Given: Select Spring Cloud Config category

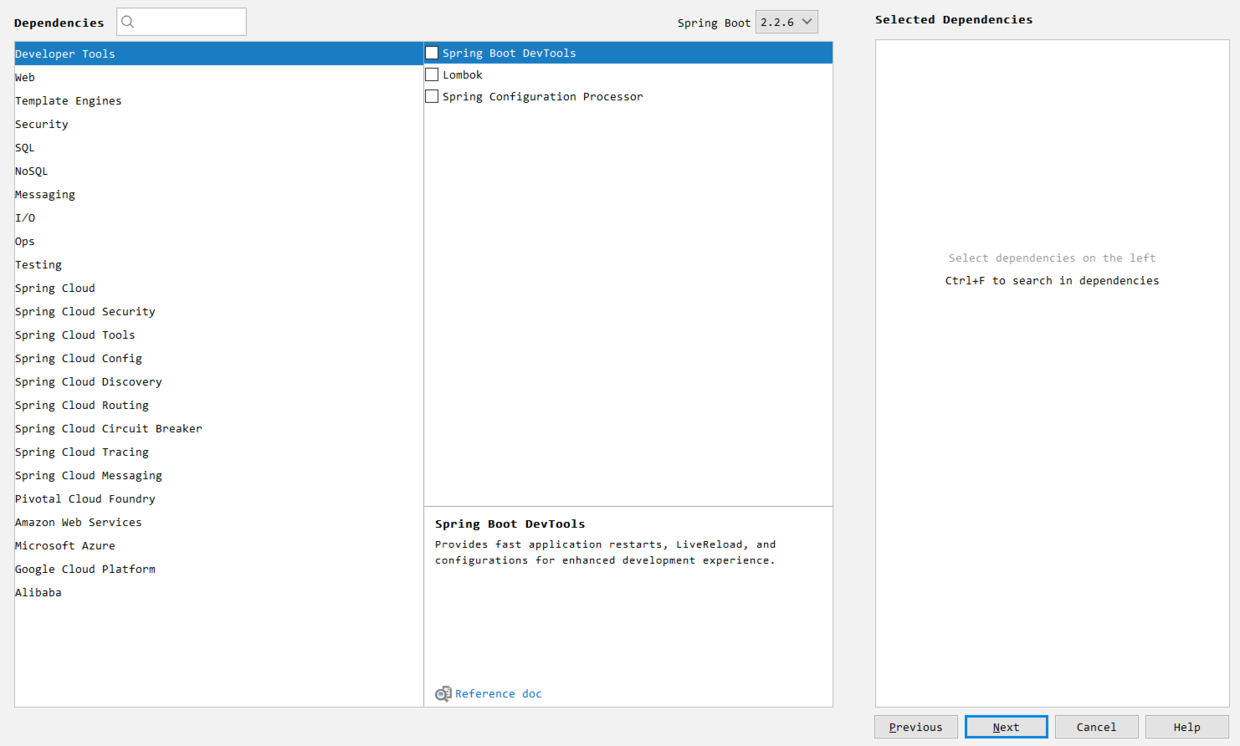Looking at the screenshot, I should point(219,358).
